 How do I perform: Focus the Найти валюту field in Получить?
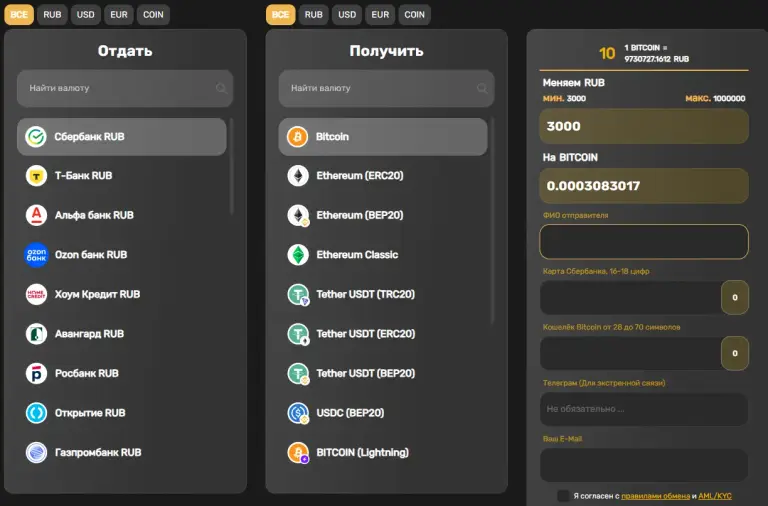[x=386, y=88]
